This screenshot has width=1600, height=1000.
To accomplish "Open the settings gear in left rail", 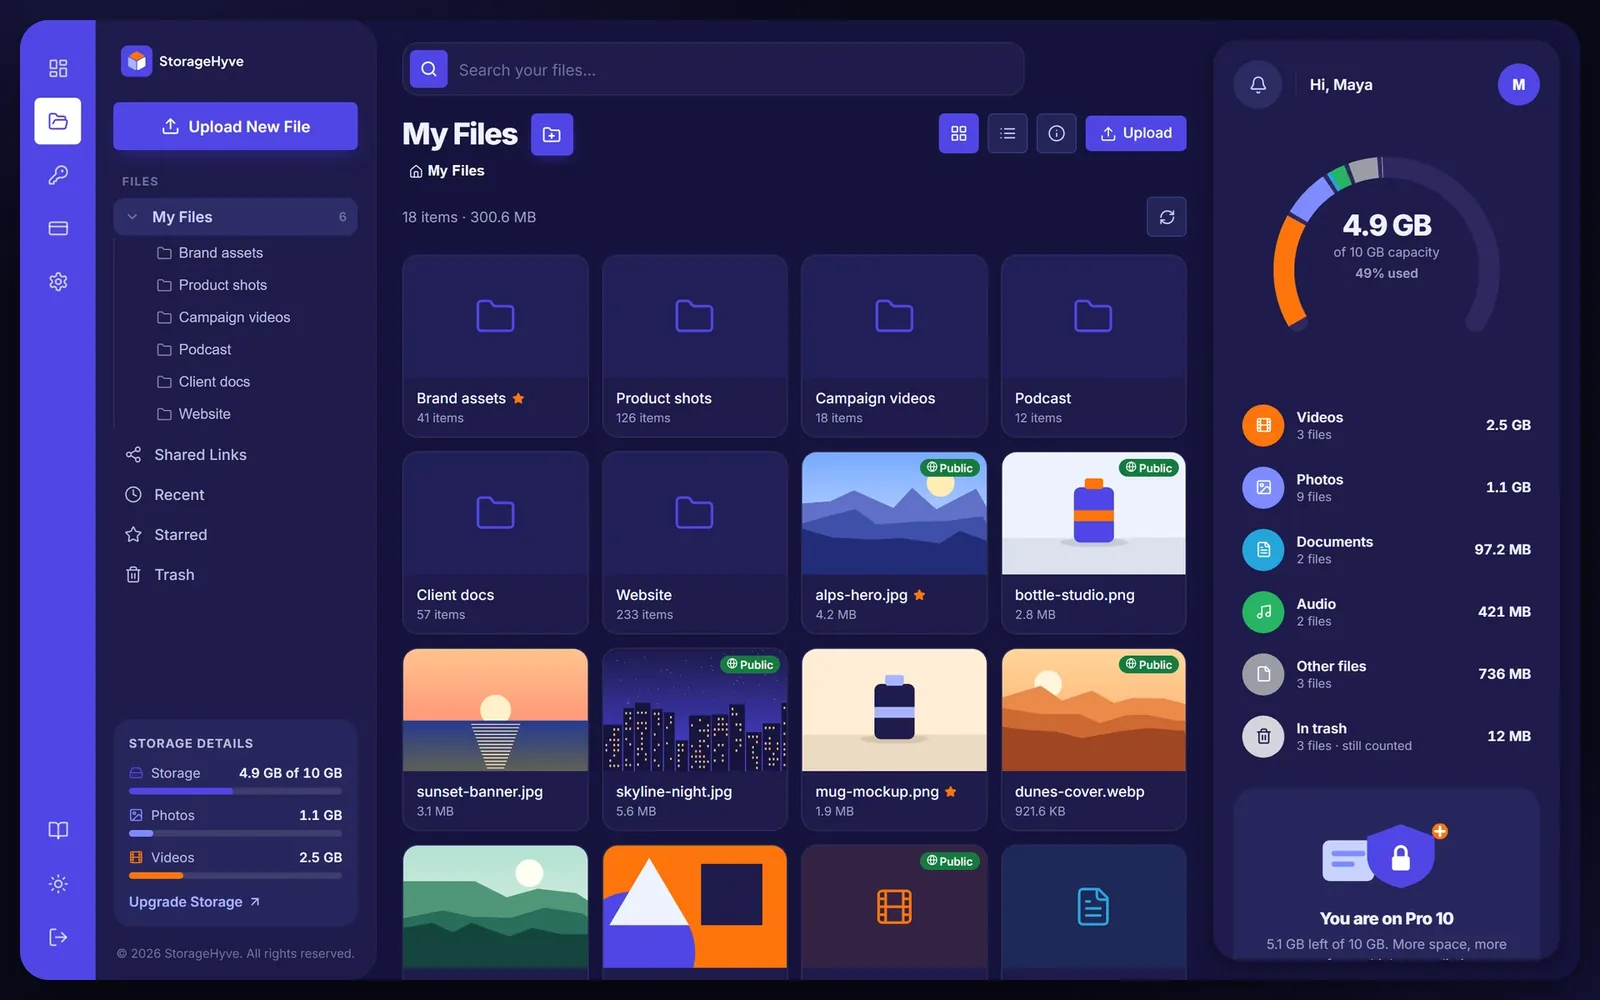I will coord(58,282).
